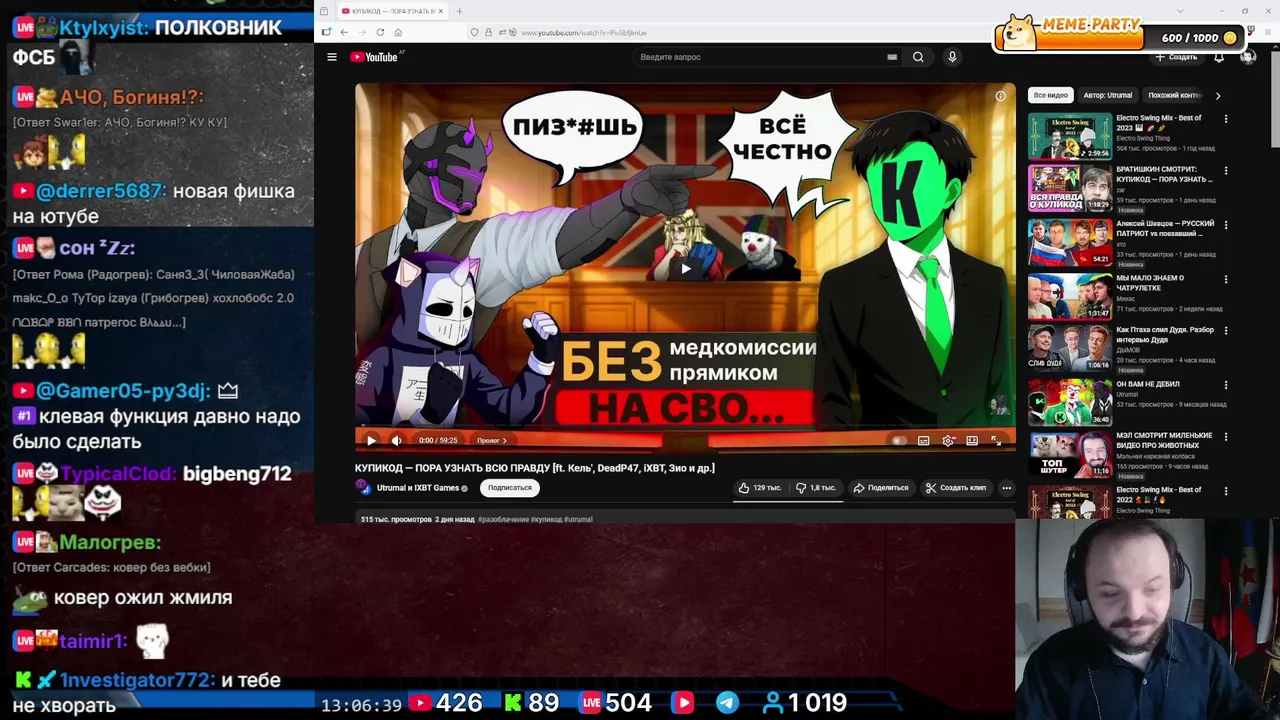The height and width of the screenshot is (720, 1280).
Task: Mute the video volume icon
Action: pyautogui.click(x=396, y=440)
